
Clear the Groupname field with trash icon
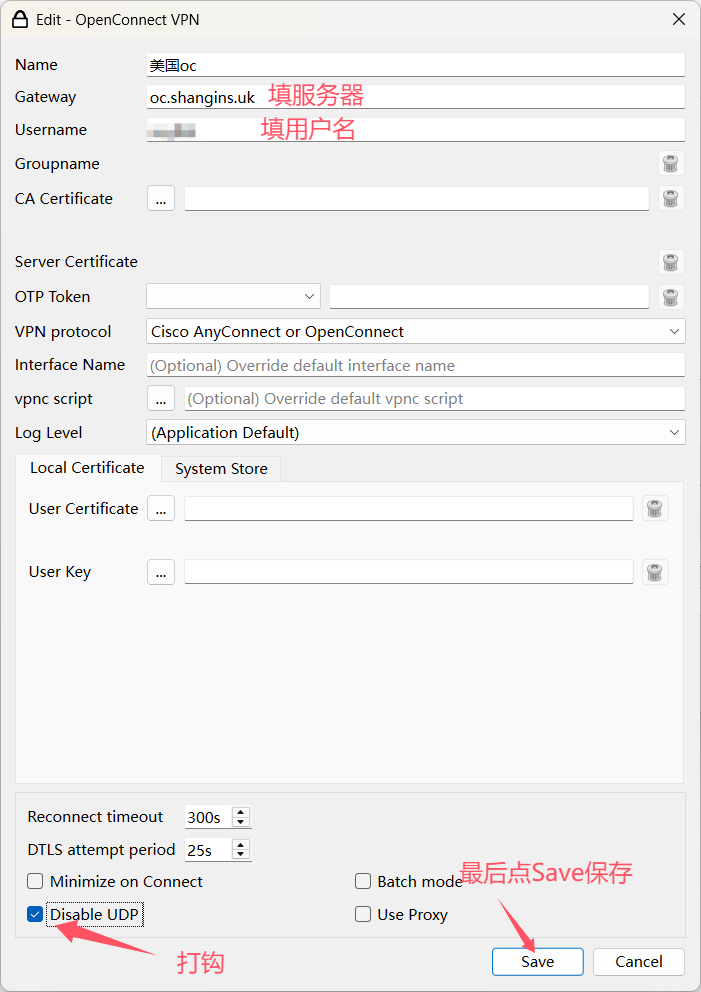[671, 164]
